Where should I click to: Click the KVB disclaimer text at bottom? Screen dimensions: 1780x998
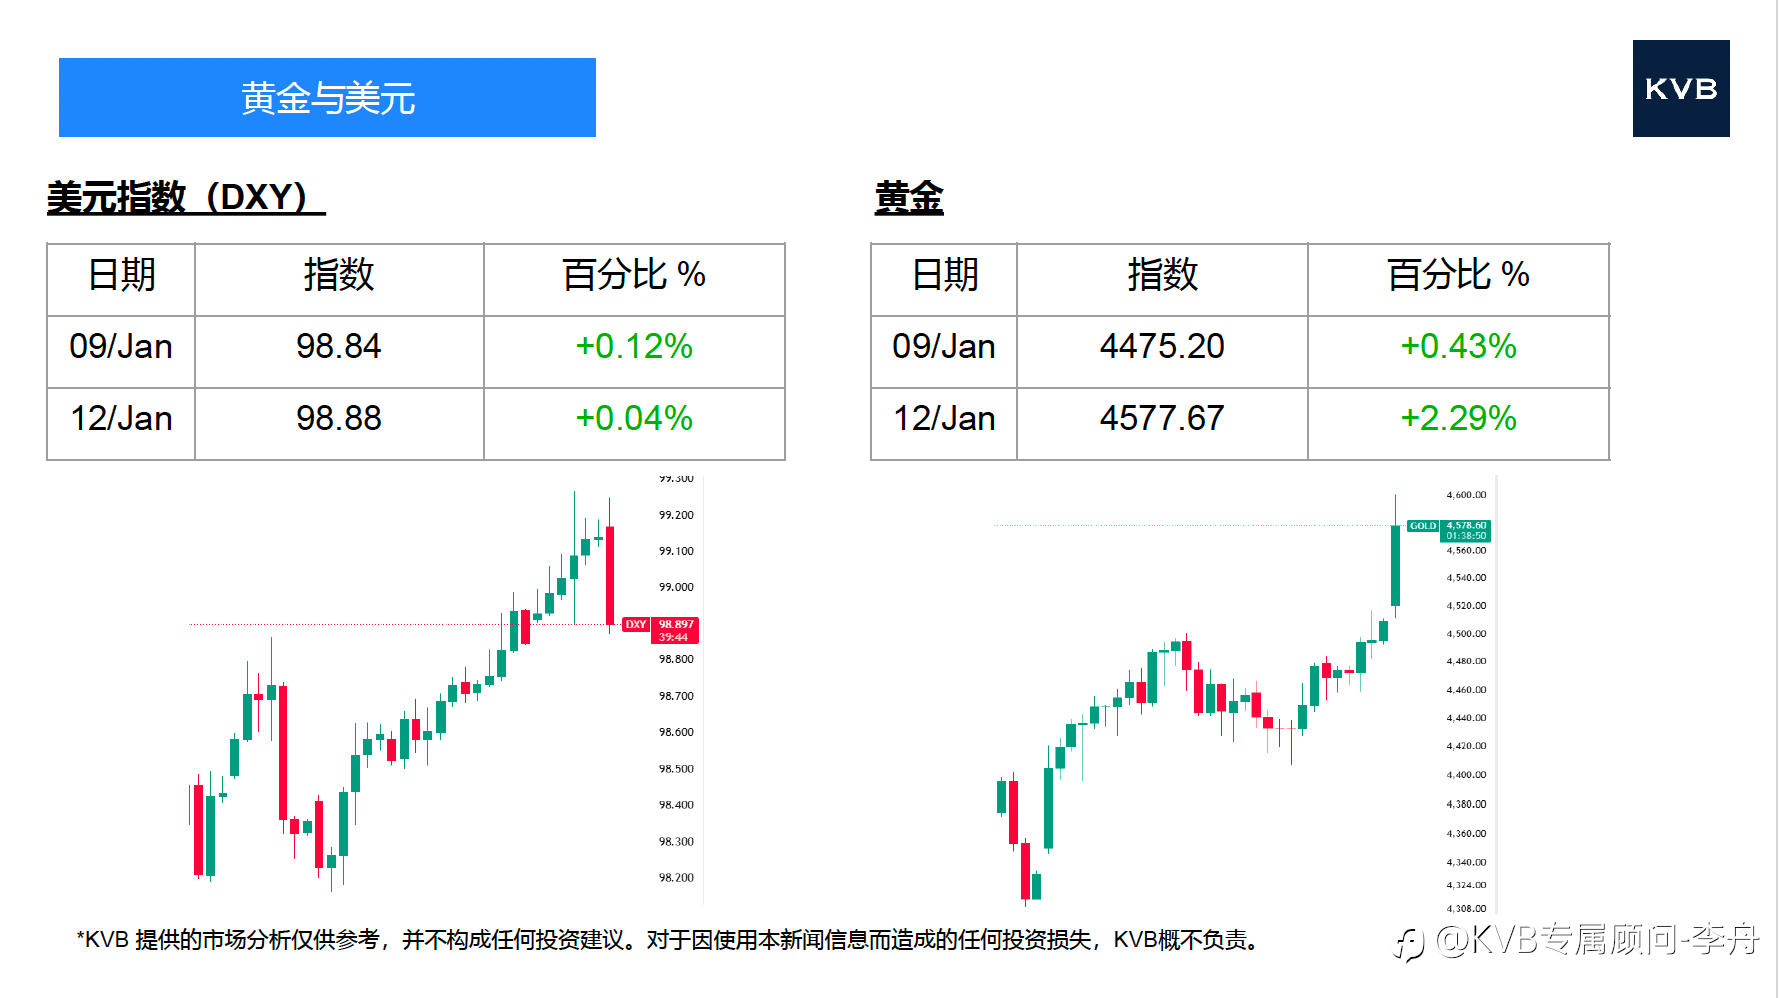click(x=668, y=940)
